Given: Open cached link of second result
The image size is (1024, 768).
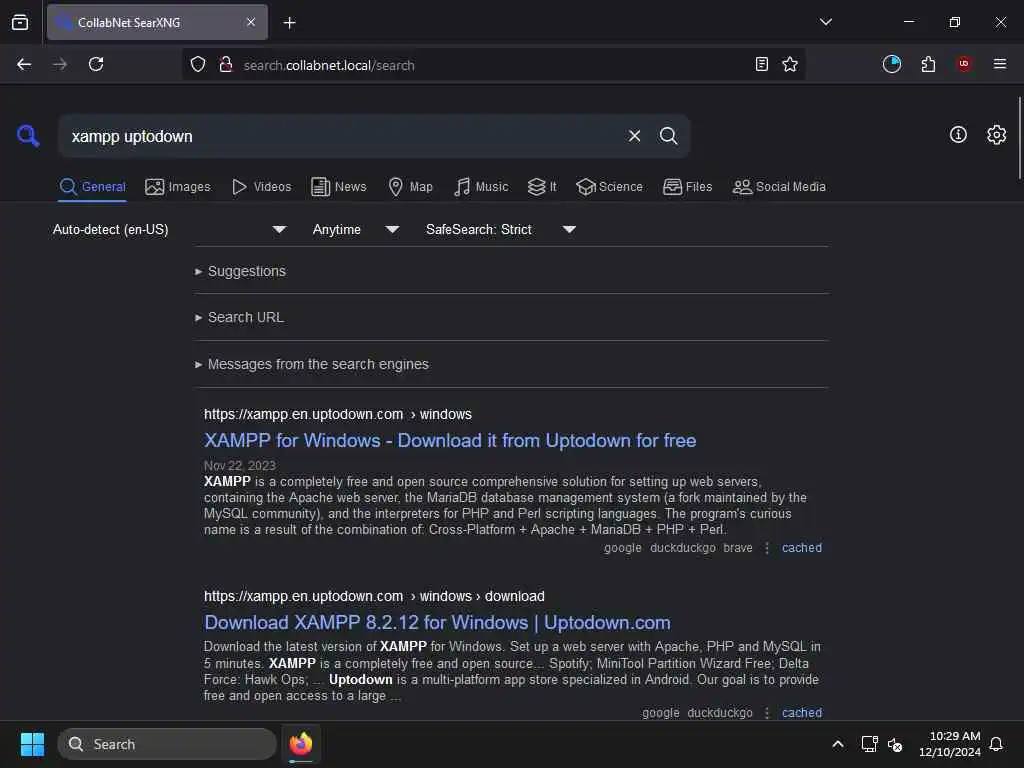Looking at the screenshot, I should point(802,712).
